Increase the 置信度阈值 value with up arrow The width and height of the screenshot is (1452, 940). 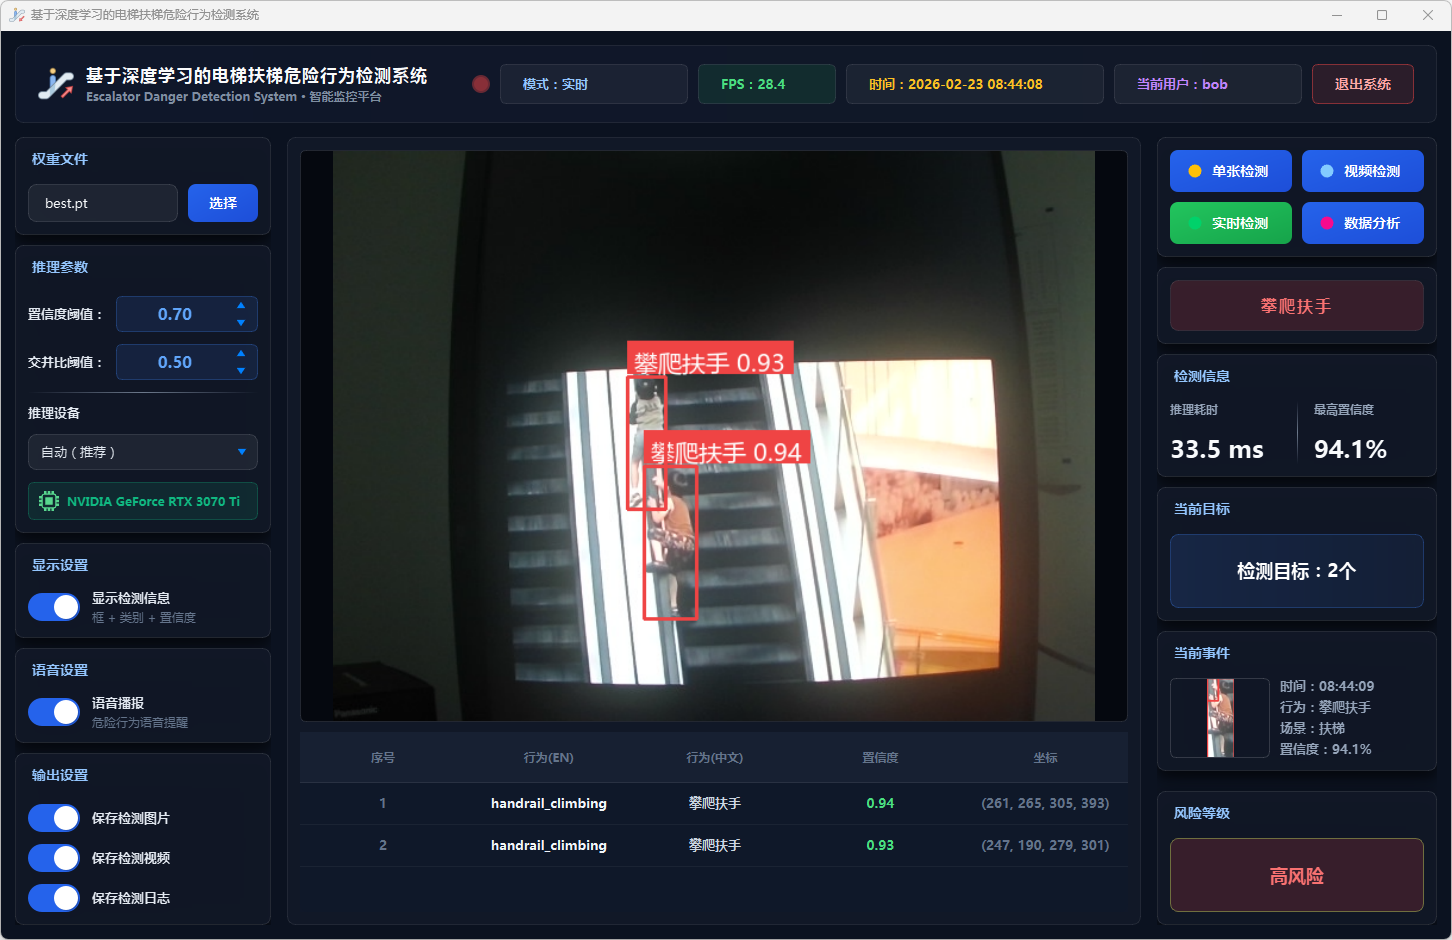pos(241,306)
